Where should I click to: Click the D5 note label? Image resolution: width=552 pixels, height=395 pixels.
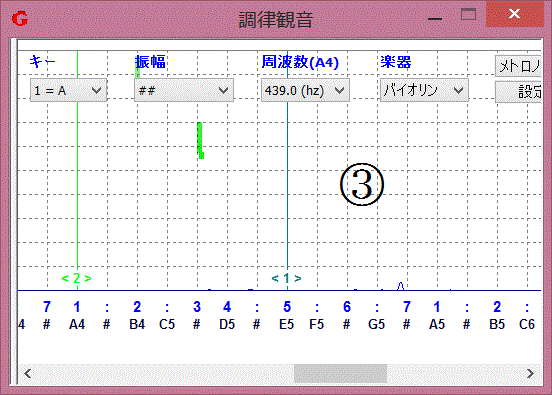(x=227, y=324)
